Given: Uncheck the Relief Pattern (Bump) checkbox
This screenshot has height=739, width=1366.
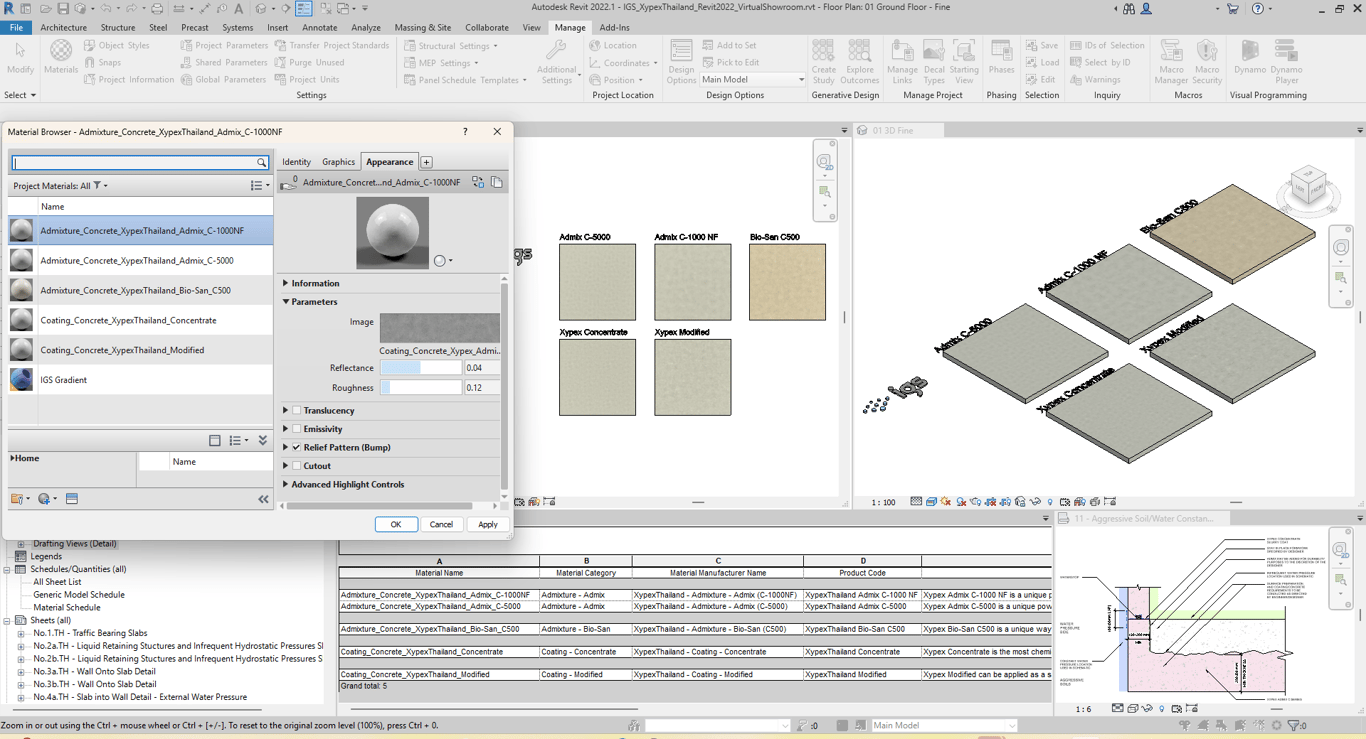Looking at the screenshot, I should 296,447.
